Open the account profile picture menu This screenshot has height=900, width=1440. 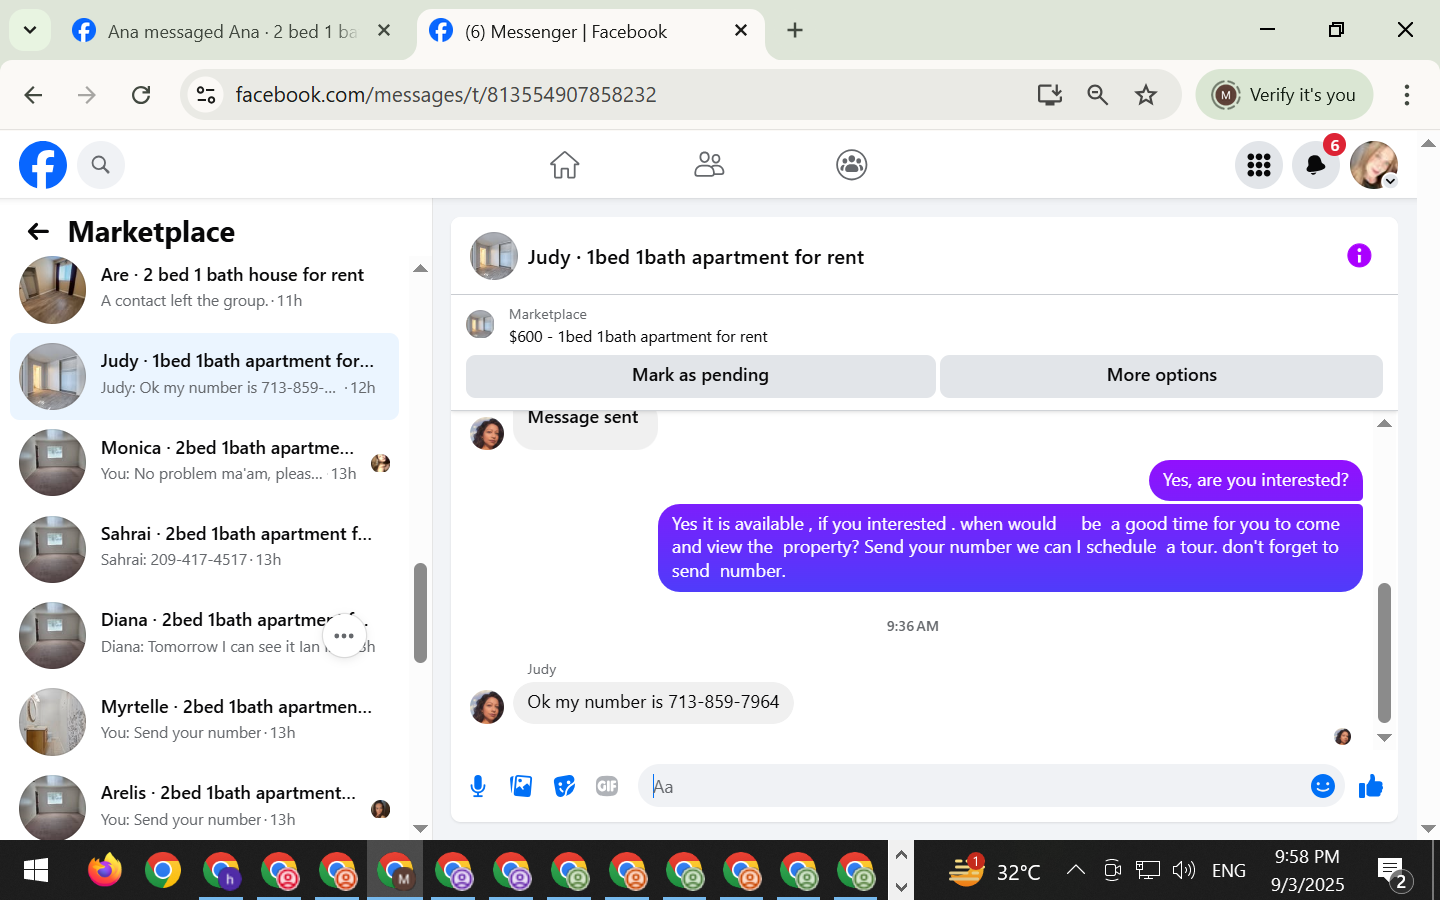(1374, 165)
